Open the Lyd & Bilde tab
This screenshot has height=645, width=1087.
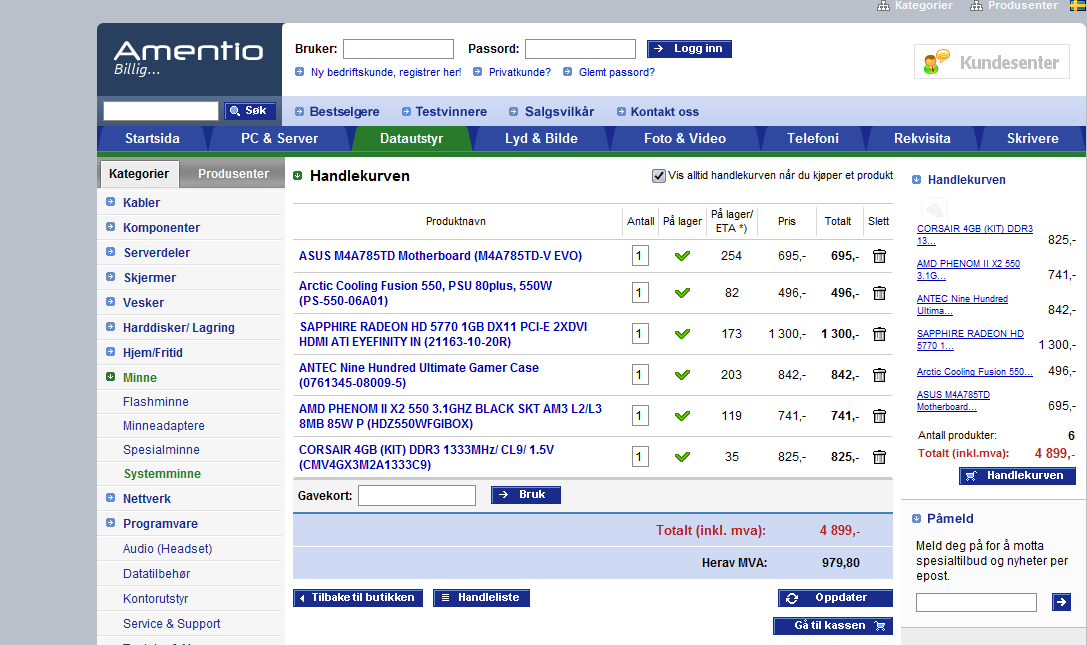tap(541, 139)
